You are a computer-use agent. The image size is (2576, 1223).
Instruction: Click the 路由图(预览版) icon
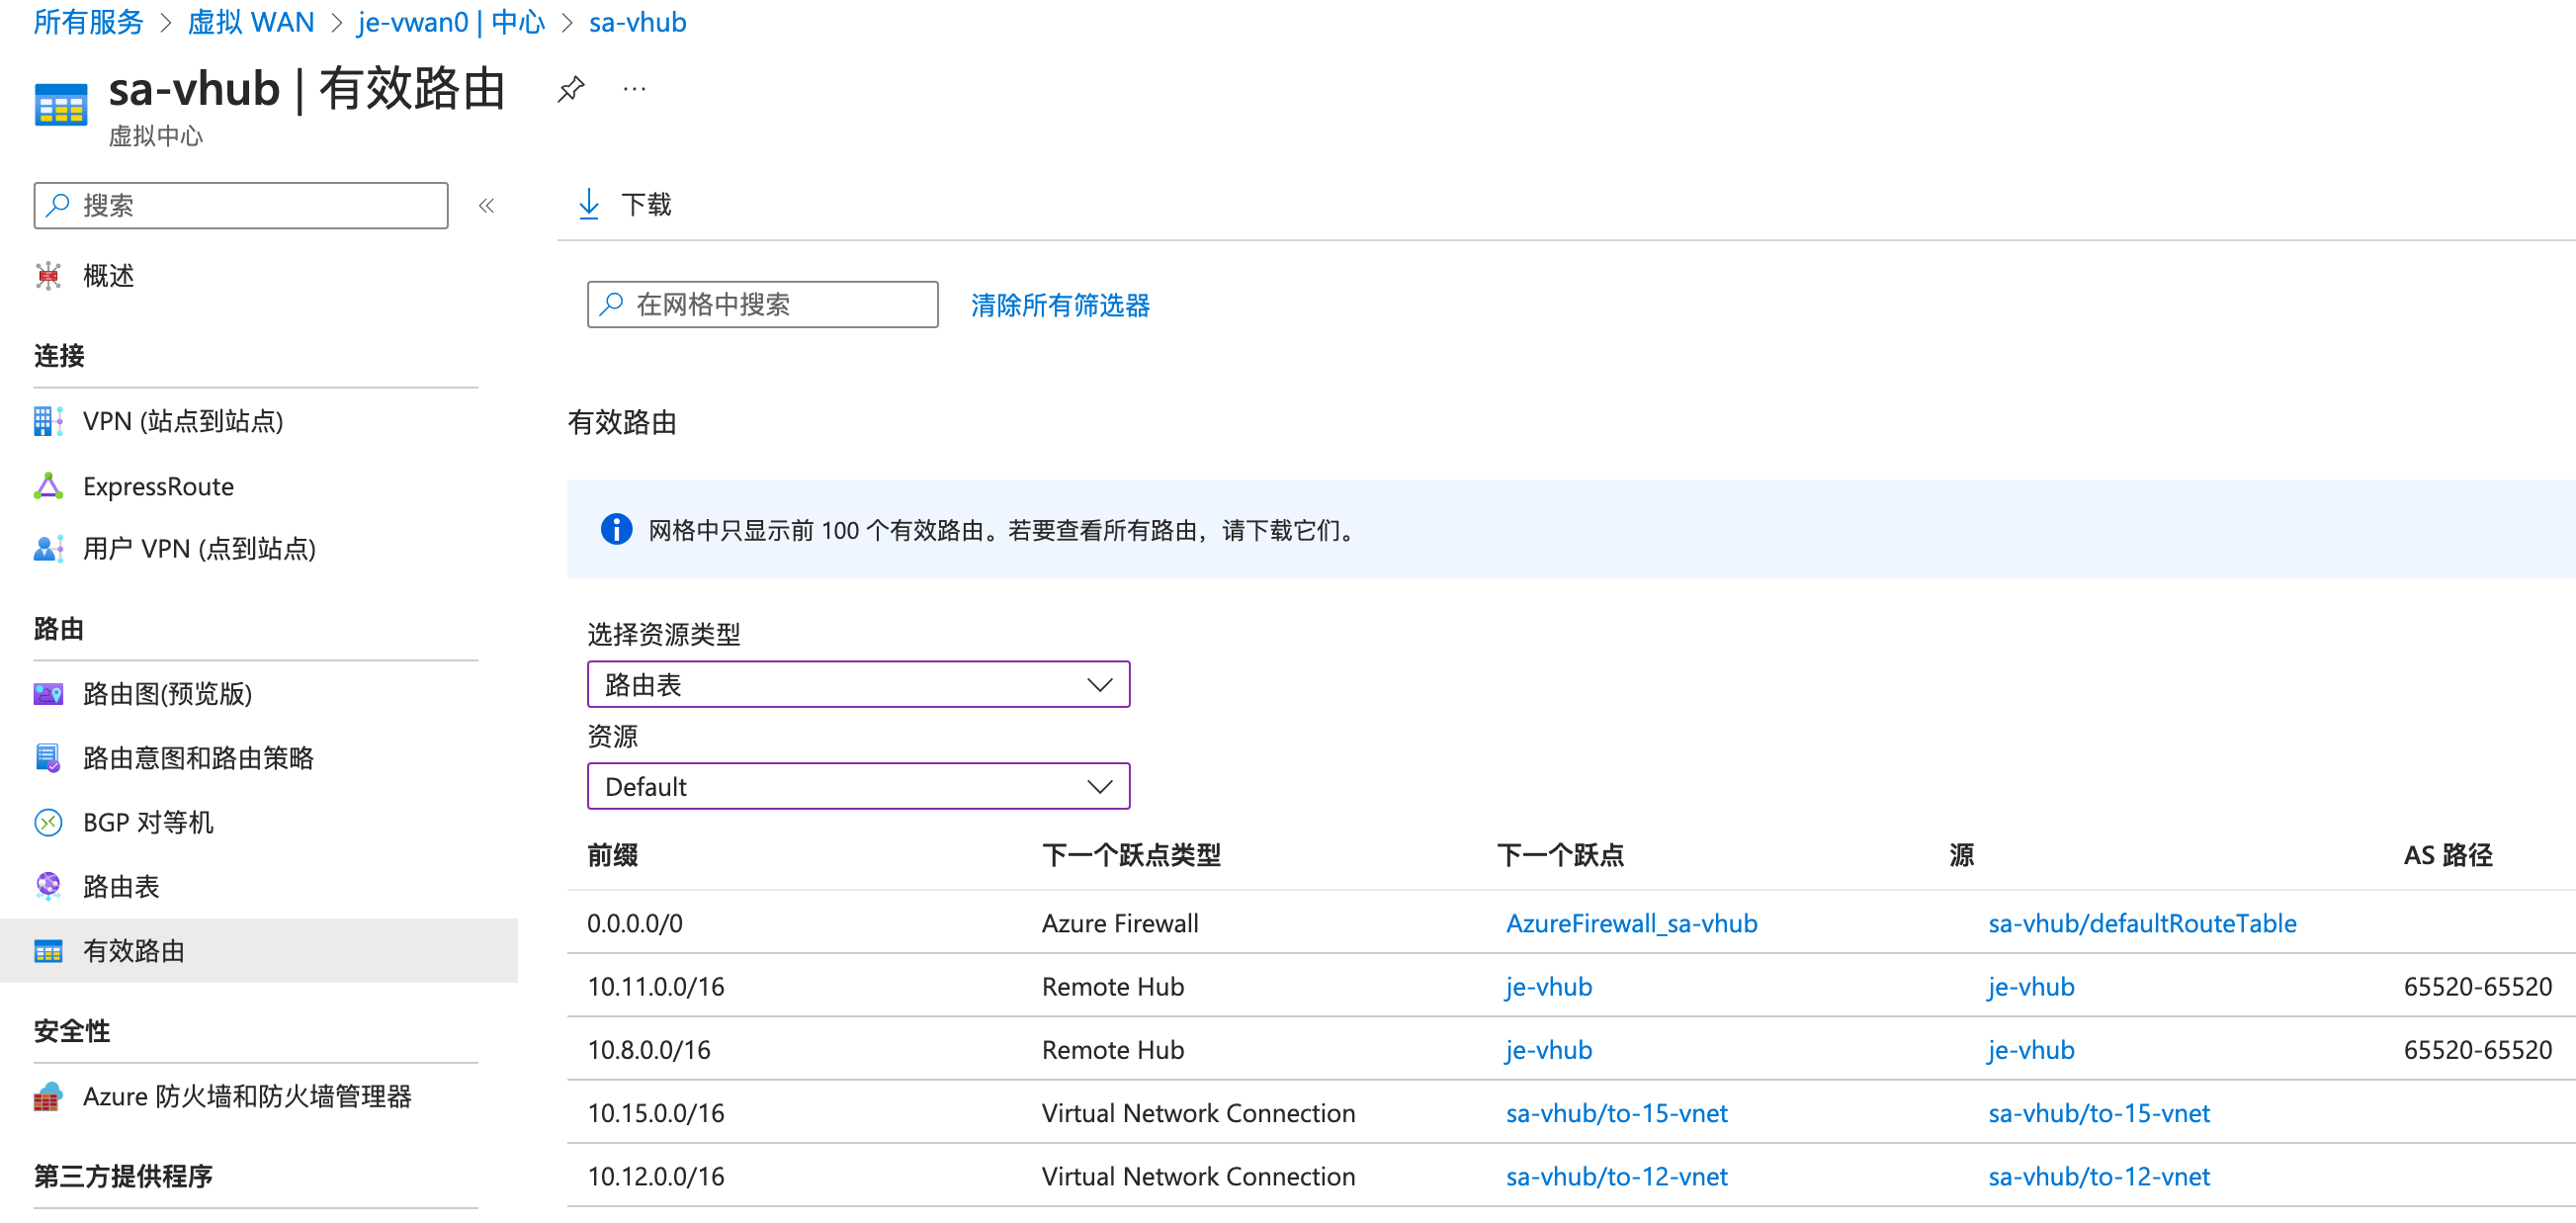pos(48,694)
